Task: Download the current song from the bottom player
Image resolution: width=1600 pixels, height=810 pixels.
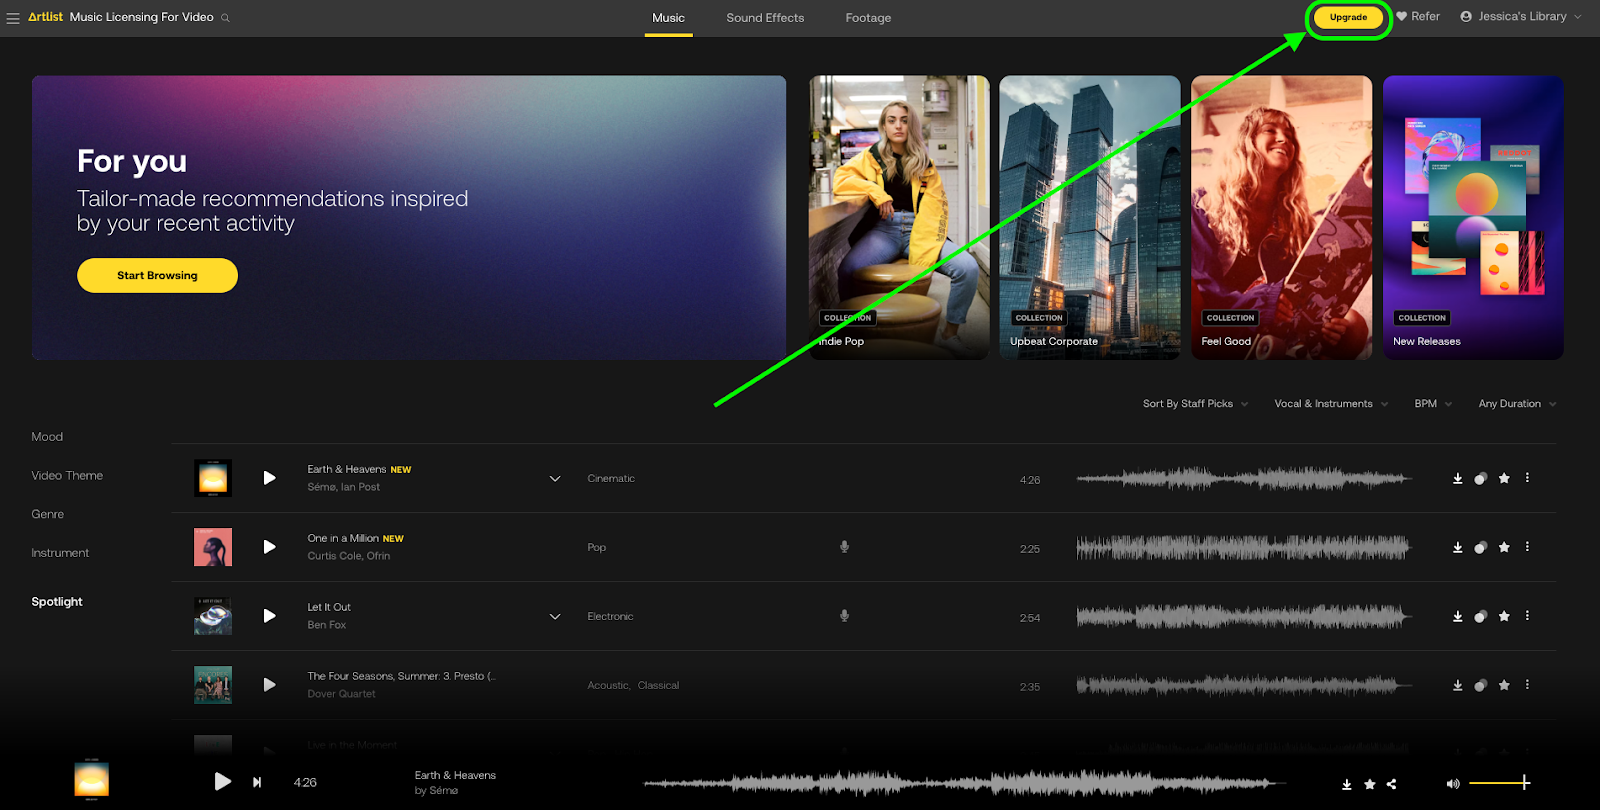Action: point(1347,784)
